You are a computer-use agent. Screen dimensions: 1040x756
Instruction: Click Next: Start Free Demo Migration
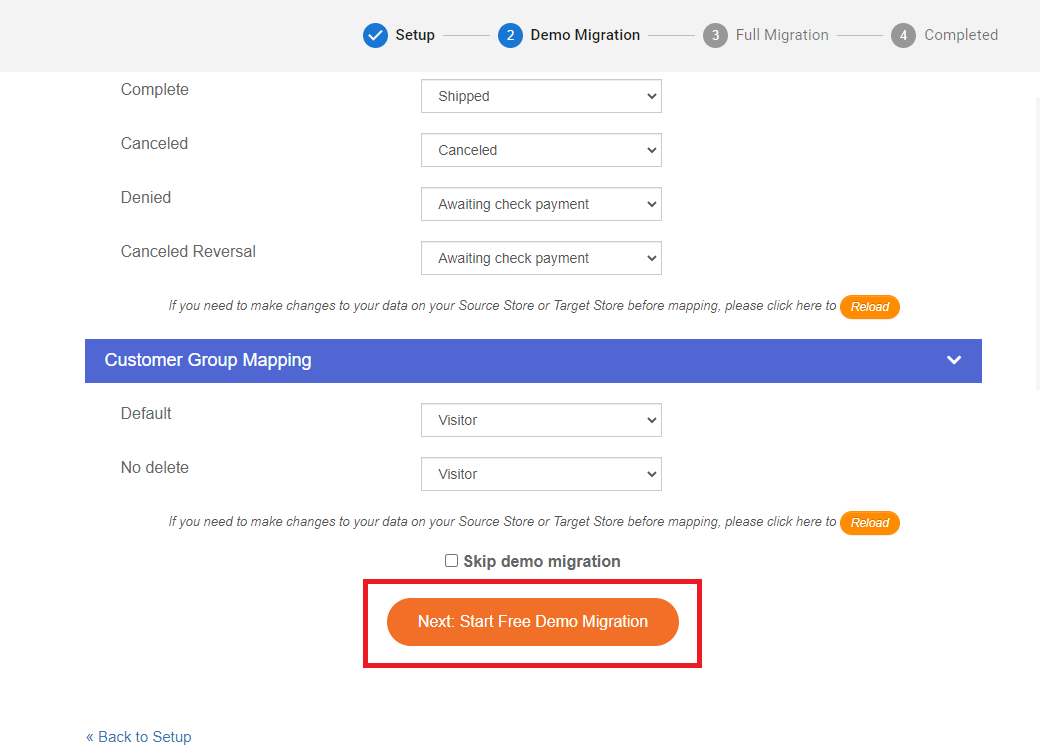point(533,622)
